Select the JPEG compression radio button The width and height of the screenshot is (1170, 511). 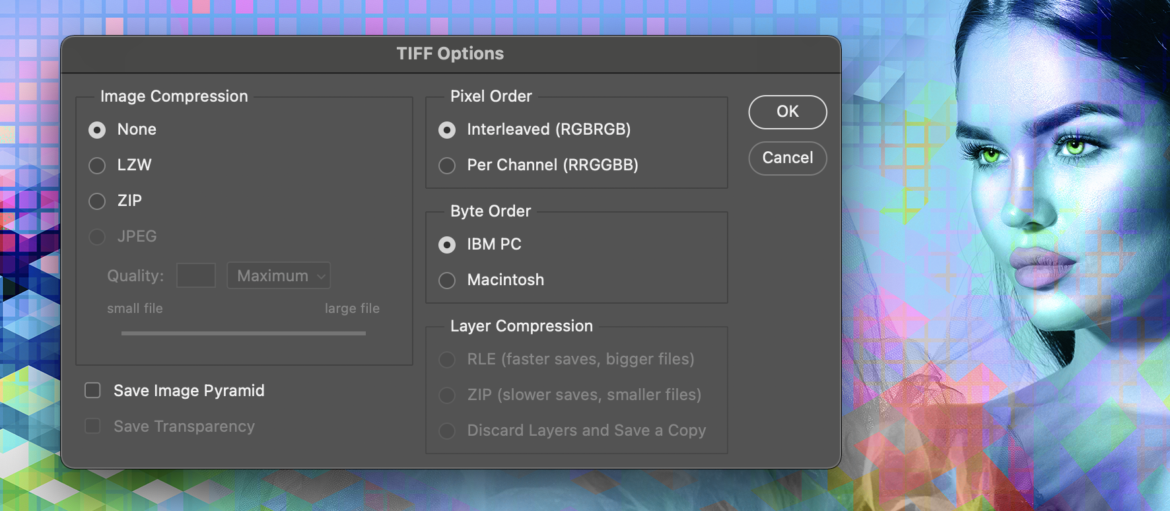point(97,237)
